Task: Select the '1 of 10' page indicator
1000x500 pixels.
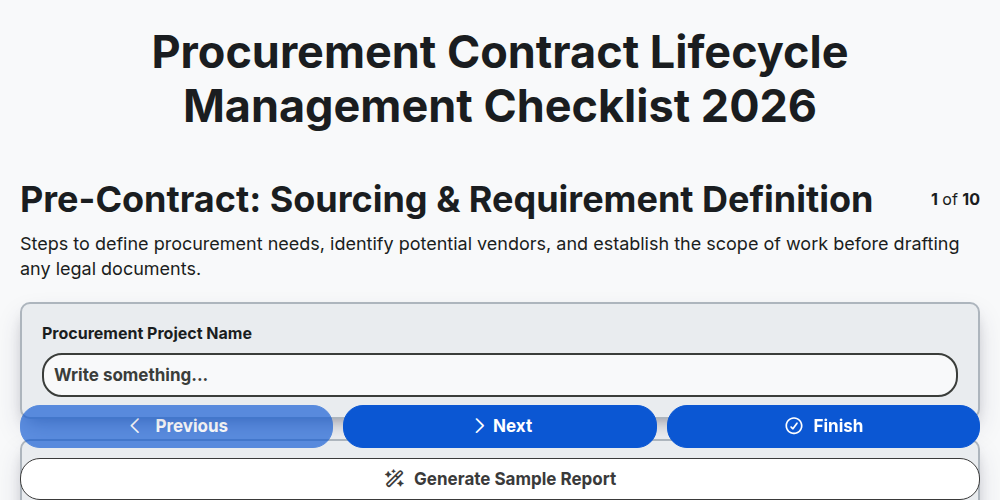Action: point(955,200)
